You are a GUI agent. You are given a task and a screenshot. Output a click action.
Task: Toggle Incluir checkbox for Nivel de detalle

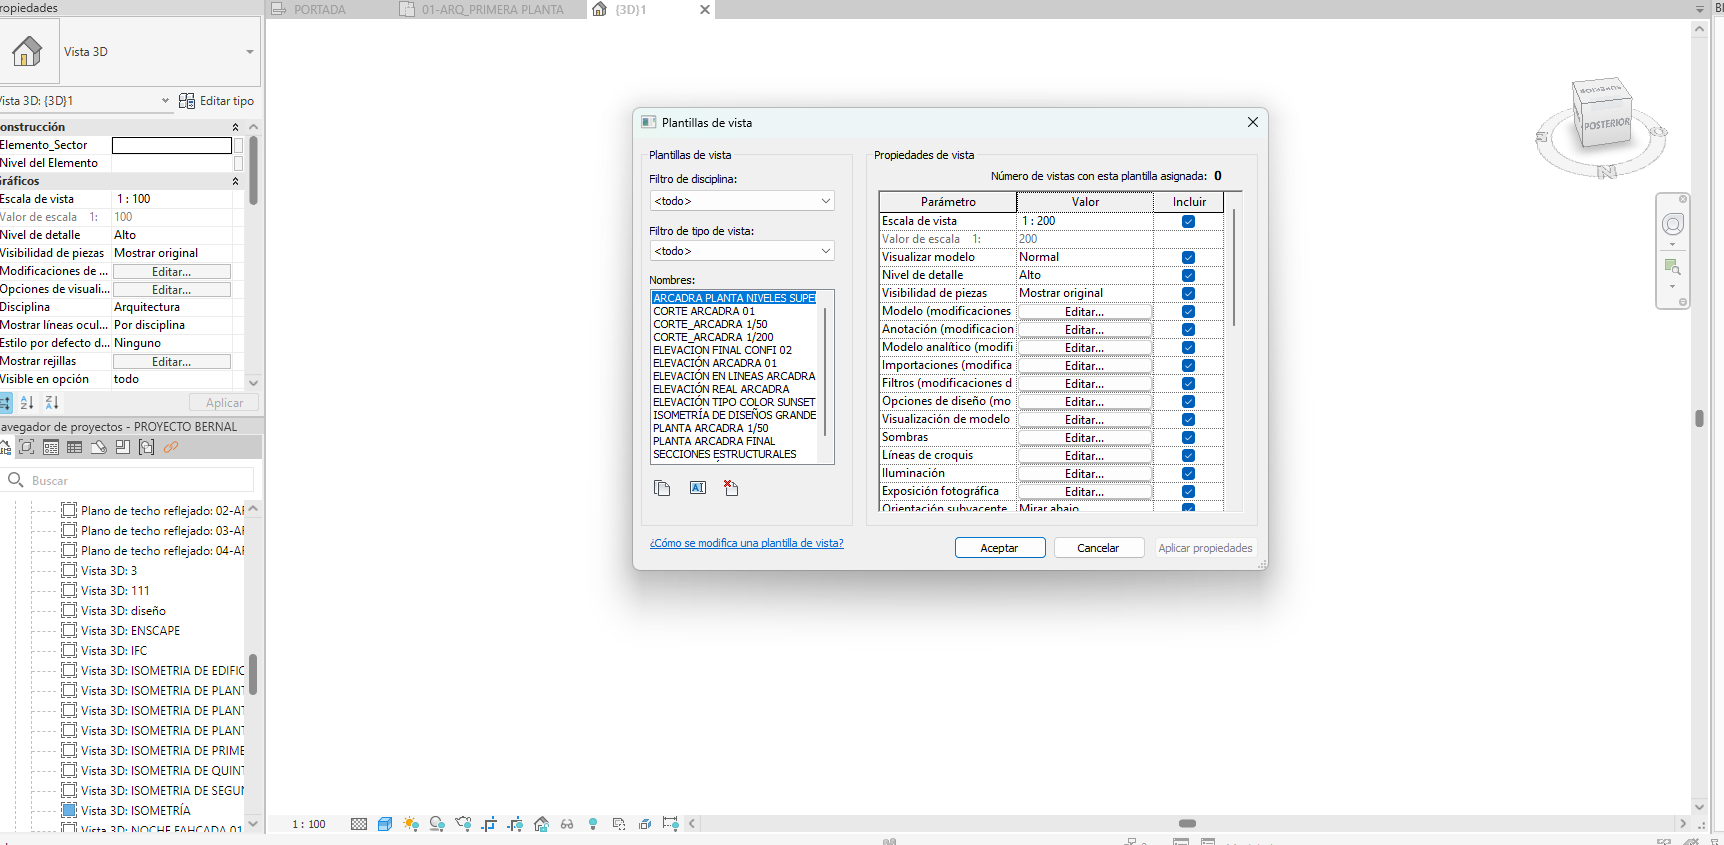1188,275
